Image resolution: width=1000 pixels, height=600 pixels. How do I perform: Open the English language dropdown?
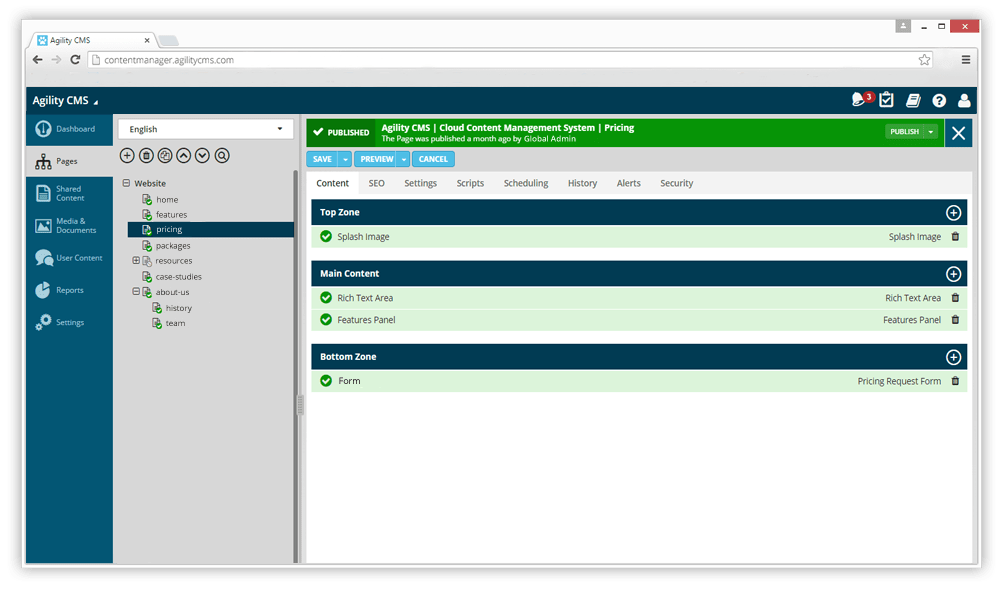tap(205, 128)
